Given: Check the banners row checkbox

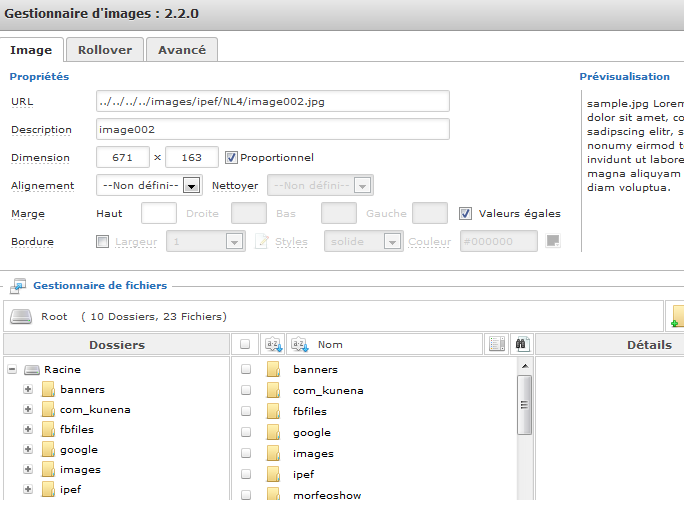Looking at the screenshot, I should click(x=246, y=369).
